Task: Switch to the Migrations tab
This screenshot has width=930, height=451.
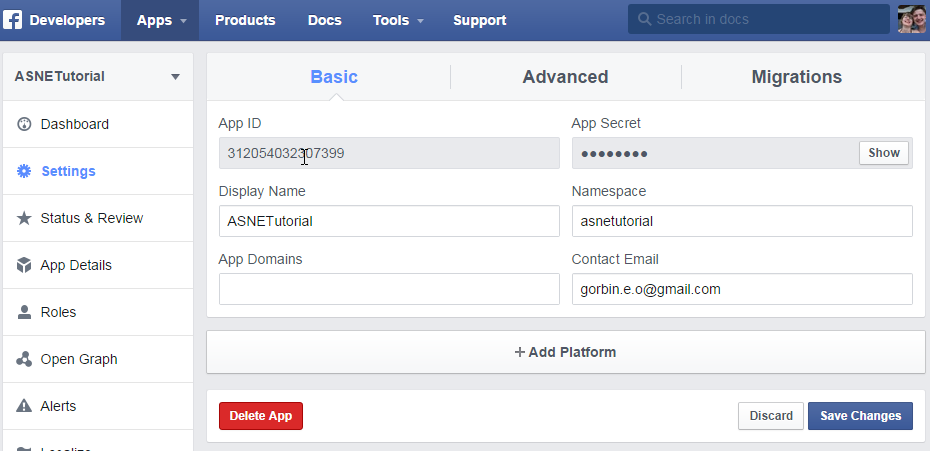Action: point(796,77)
